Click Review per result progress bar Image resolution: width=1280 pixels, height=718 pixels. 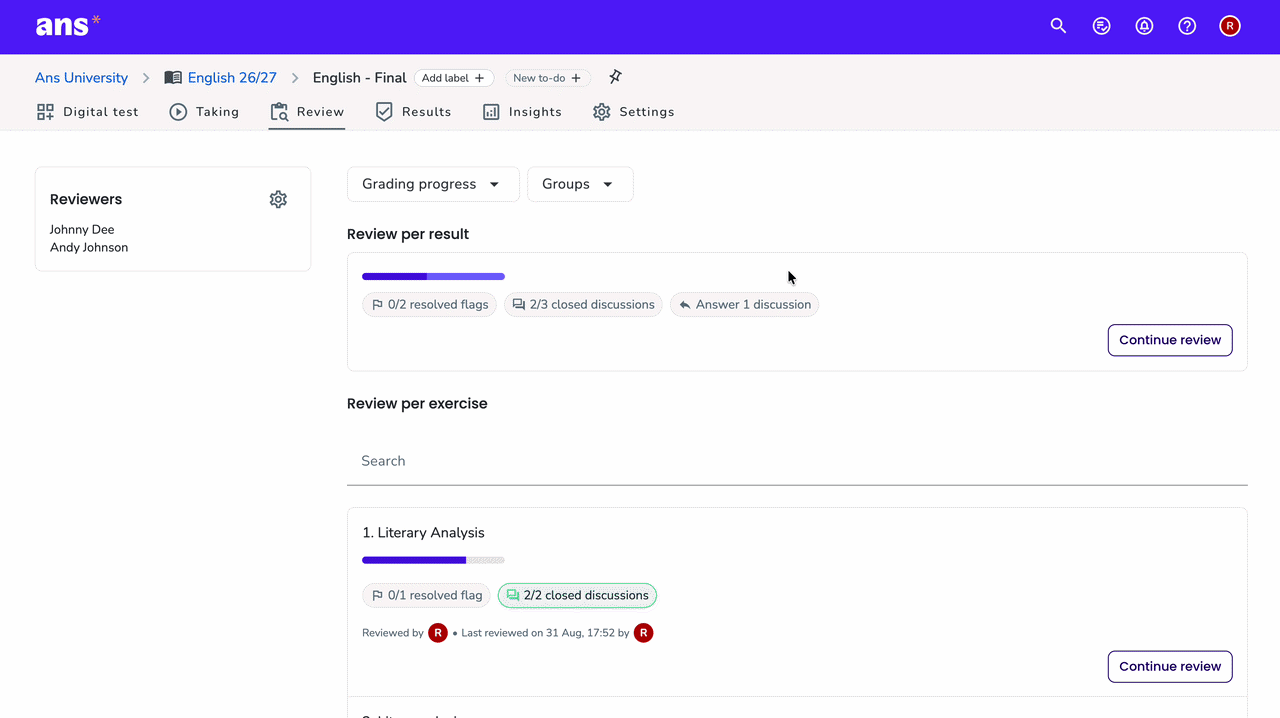[x=433, y=277]
